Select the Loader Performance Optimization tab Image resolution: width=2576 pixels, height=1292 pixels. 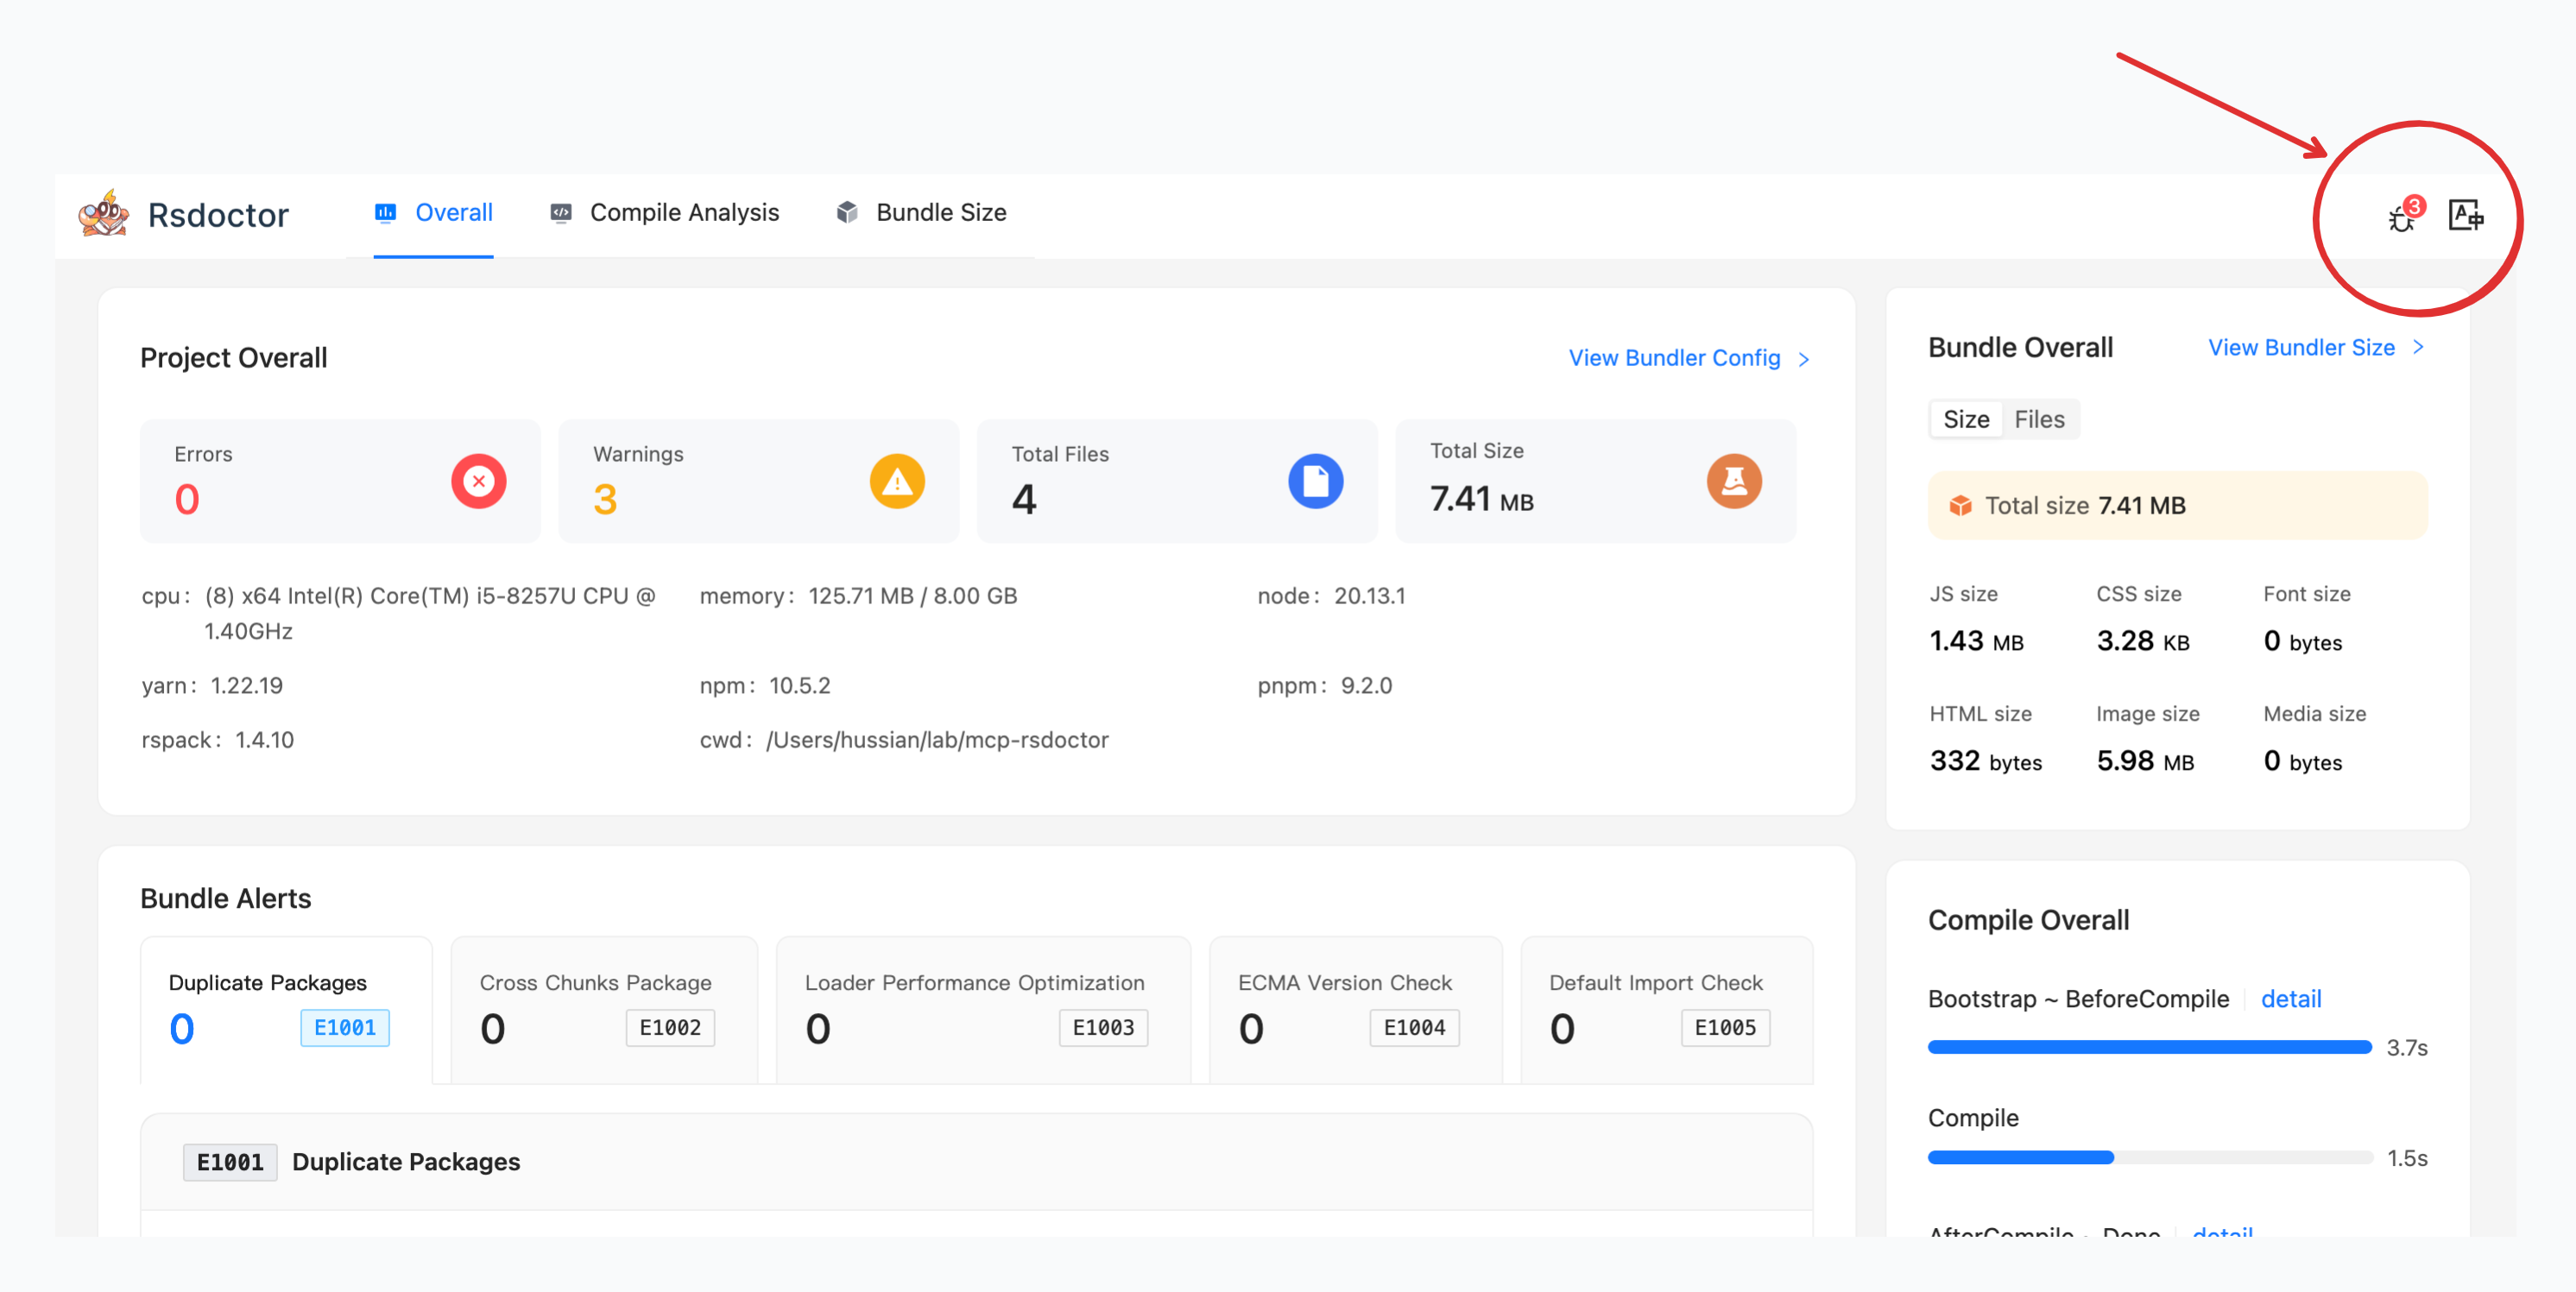[983, 1010]
